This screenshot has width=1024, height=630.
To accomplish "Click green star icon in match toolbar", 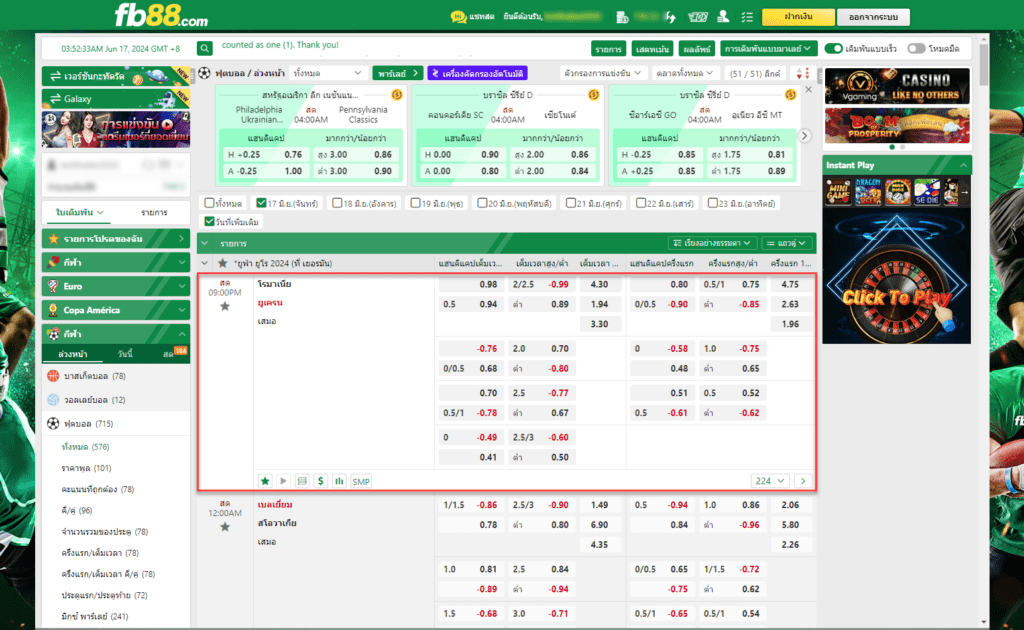I will point(265,481).
